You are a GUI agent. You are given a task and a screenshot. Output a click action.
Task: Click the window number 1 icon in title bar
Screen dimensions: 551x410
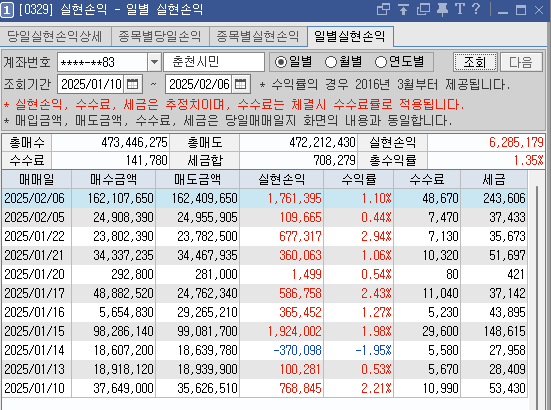point(7,10)
